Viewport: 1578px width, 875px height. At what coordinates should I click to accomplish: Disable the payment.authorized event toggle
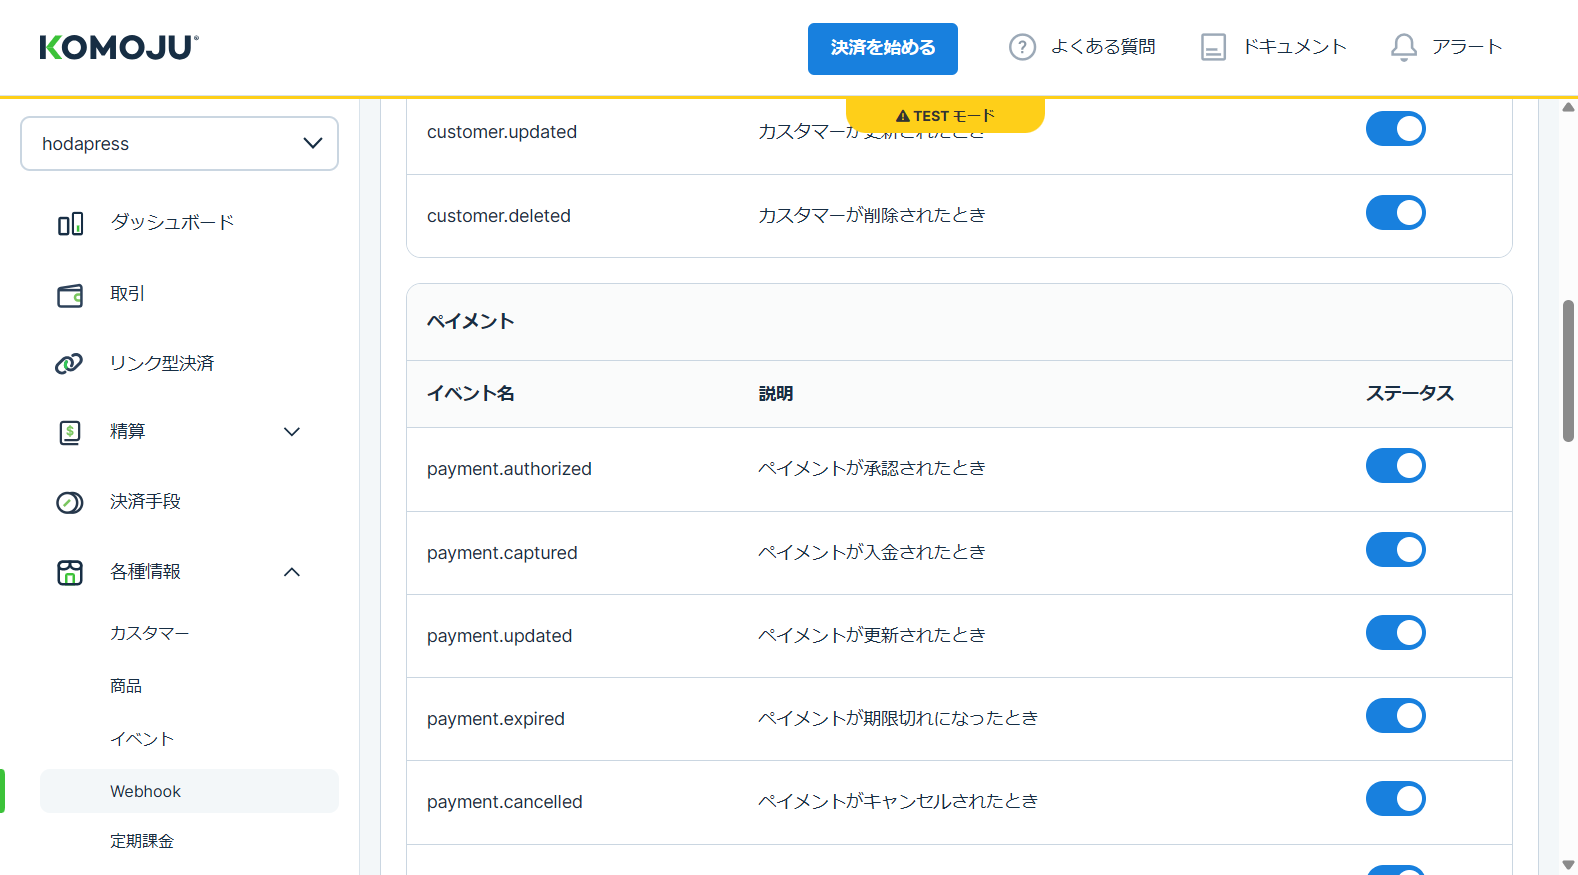(x=1396, y=466)
